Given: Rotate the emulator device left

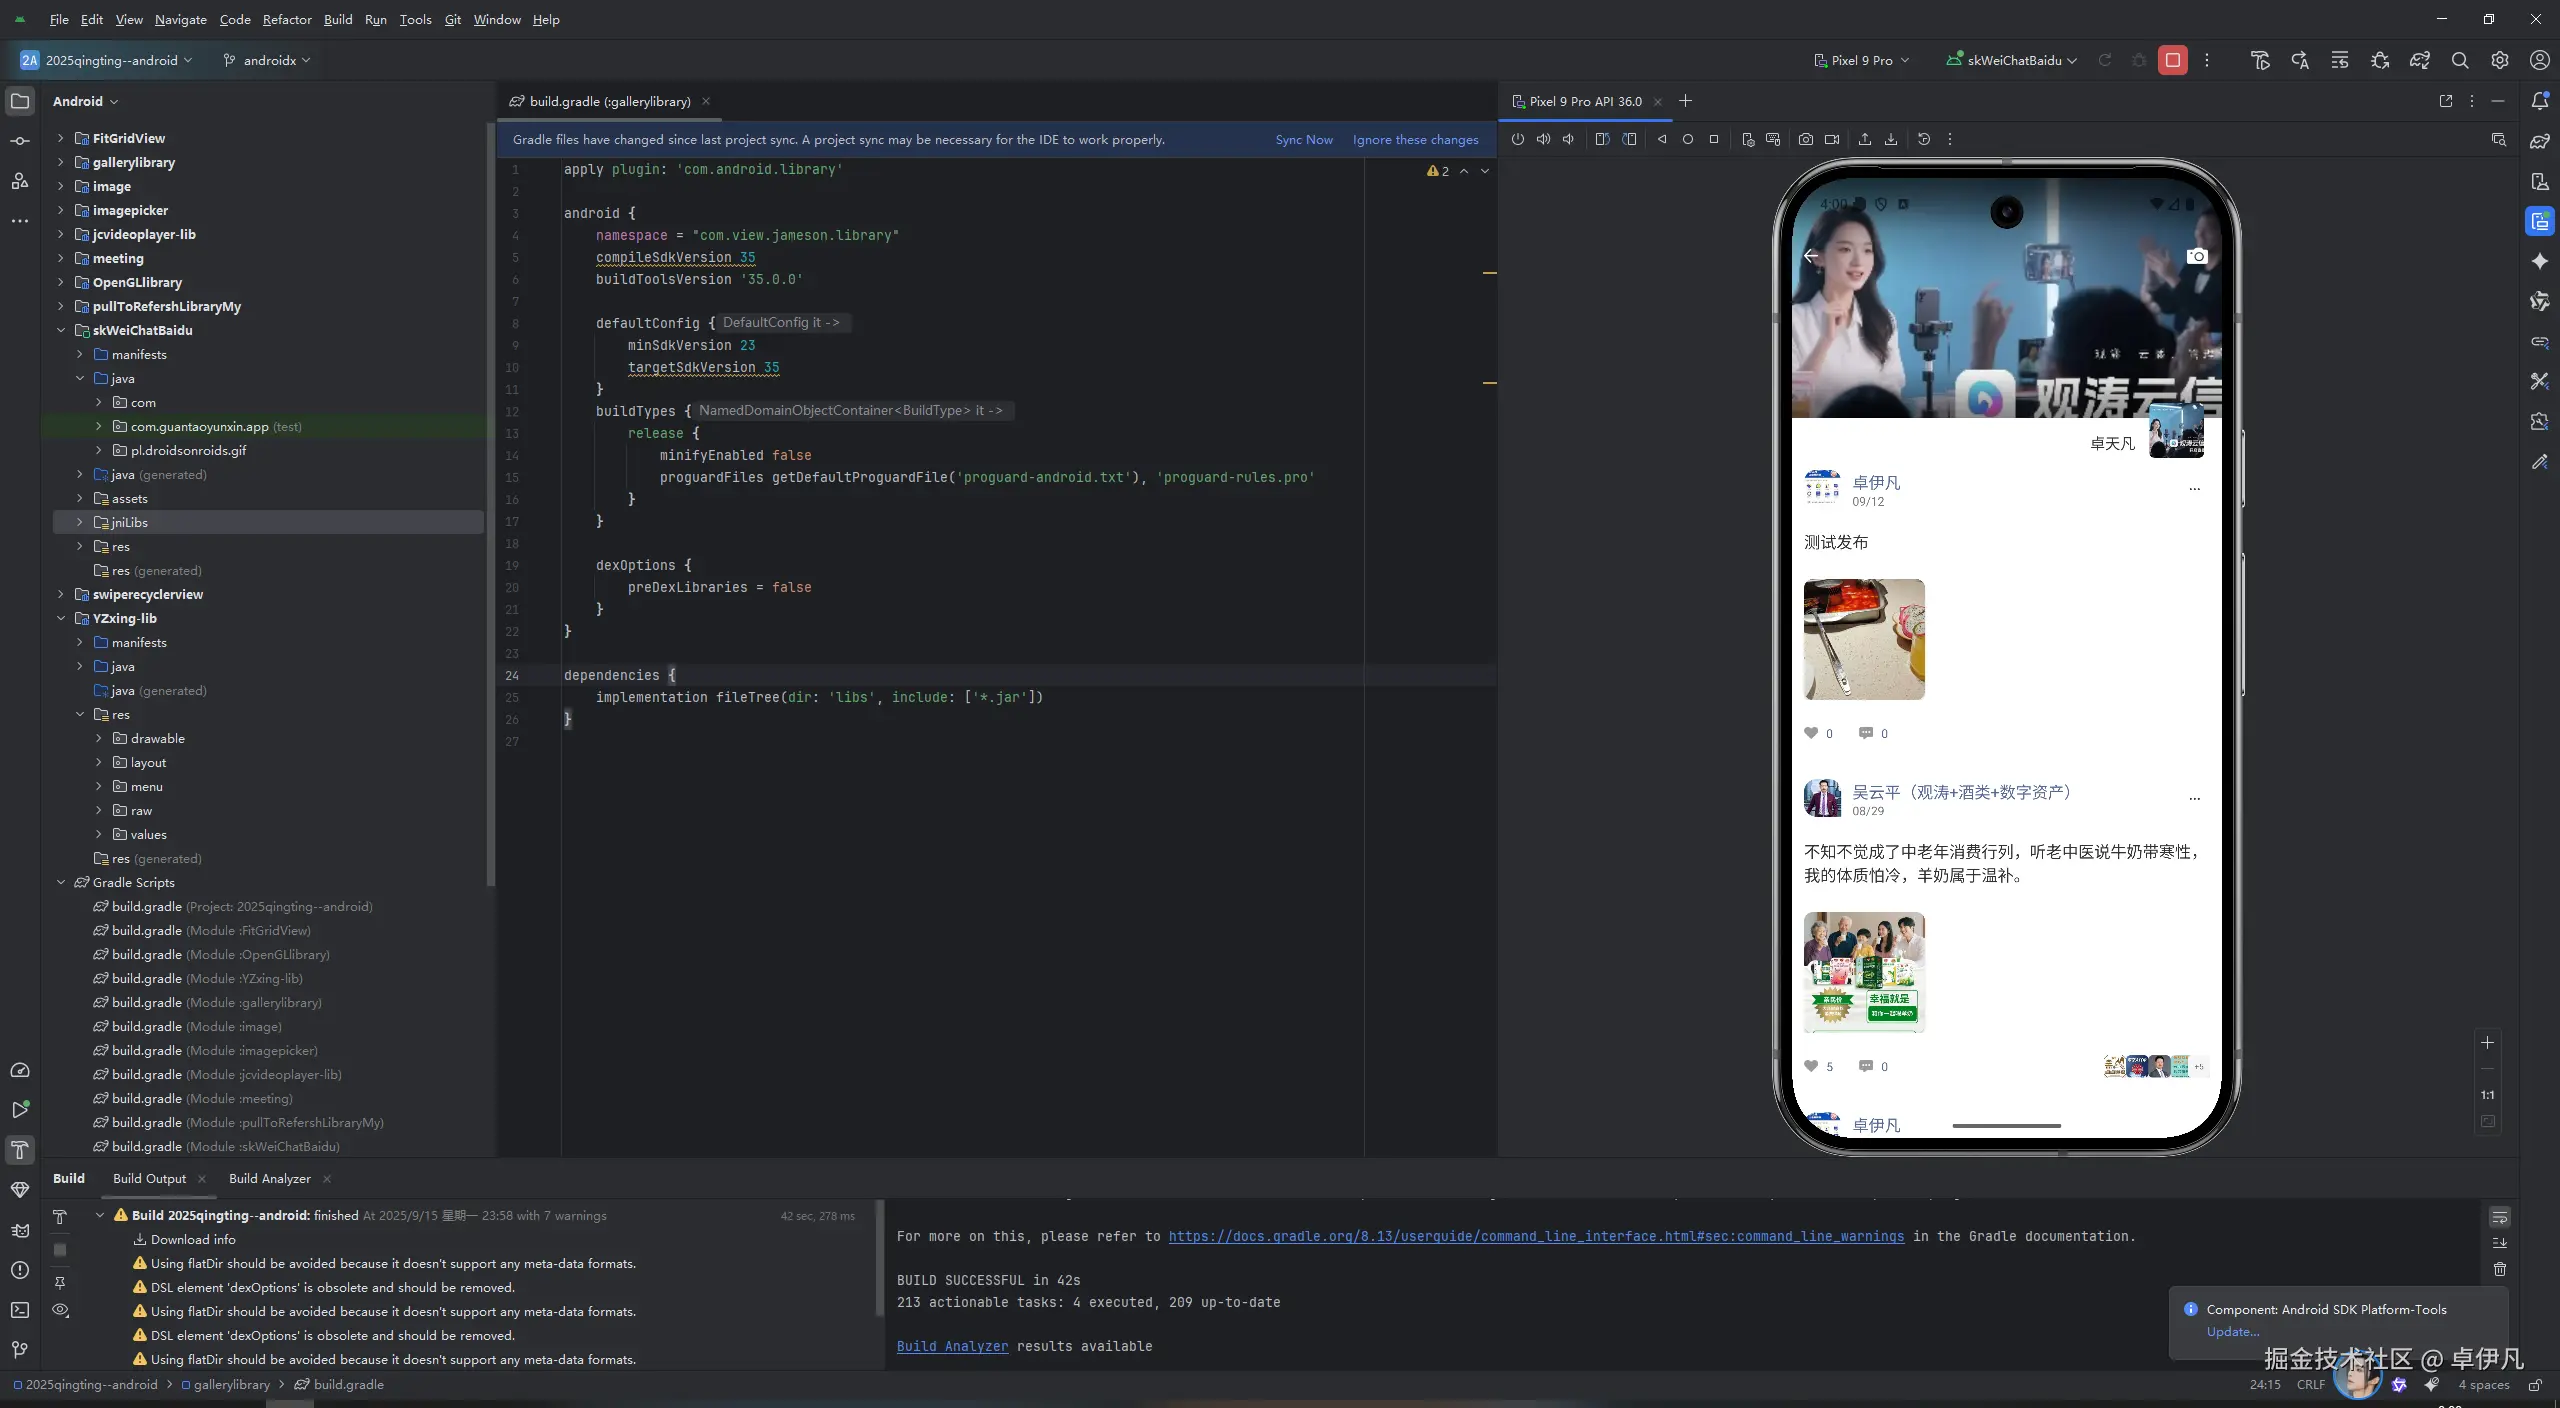Looking at the screenshot, I should coord(1602,140).
